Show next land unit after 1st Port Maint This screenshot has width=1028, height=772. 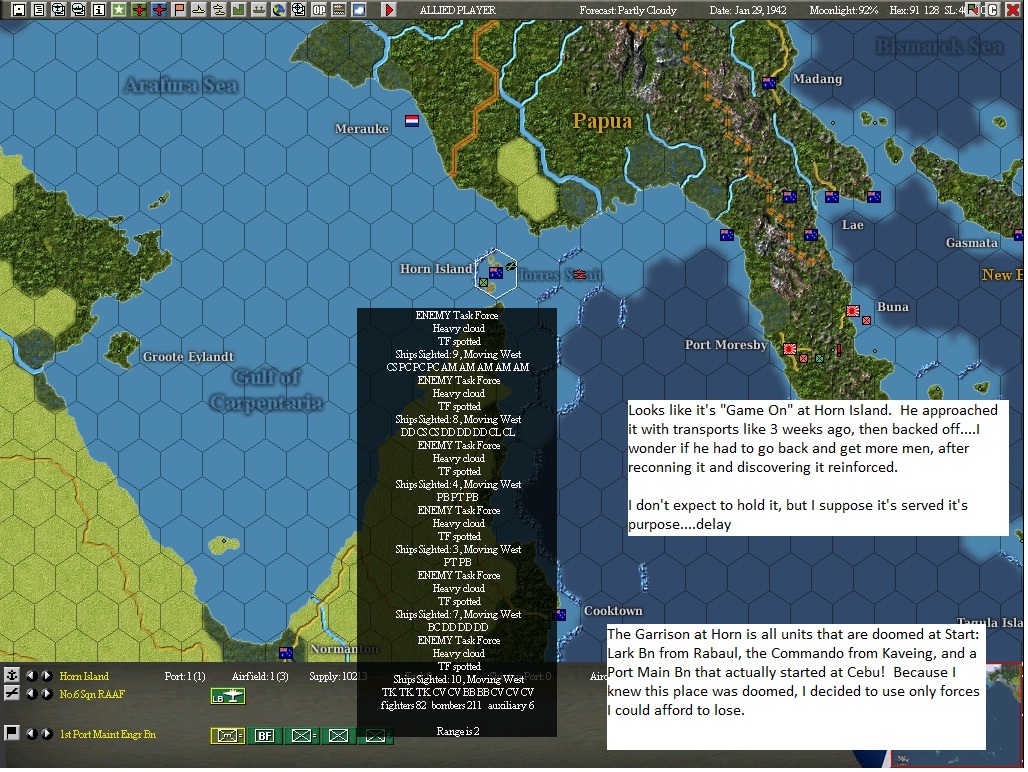(x=47, y=734)
